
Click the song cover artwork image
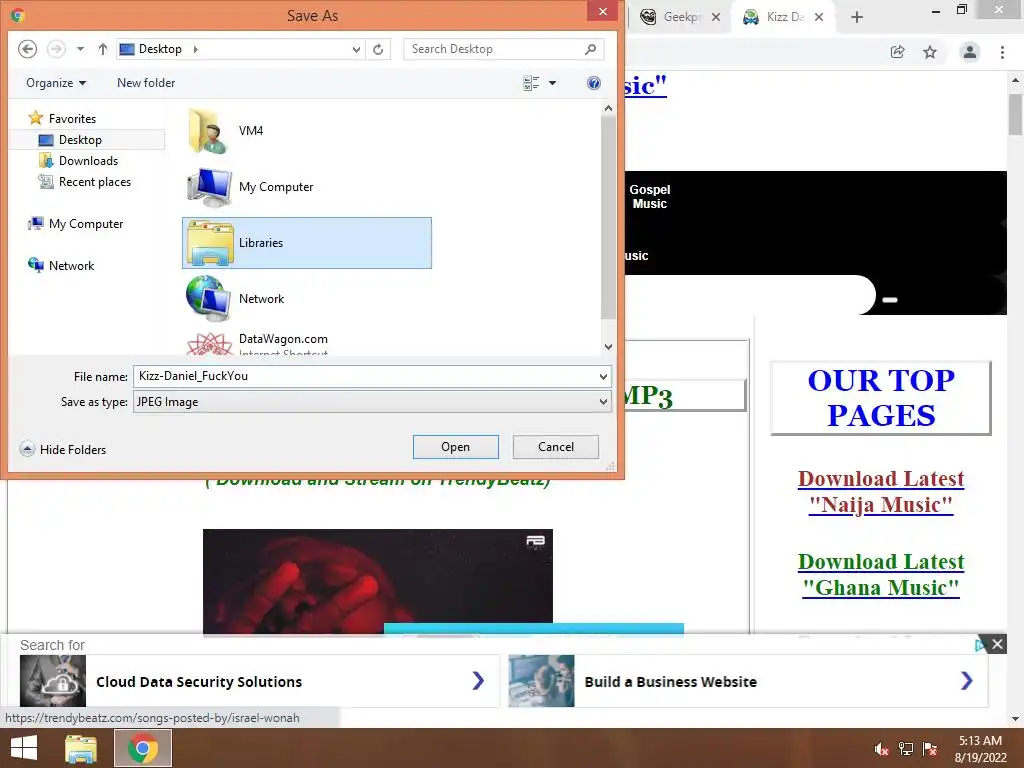pyautogui.click(x=377, y=581)
